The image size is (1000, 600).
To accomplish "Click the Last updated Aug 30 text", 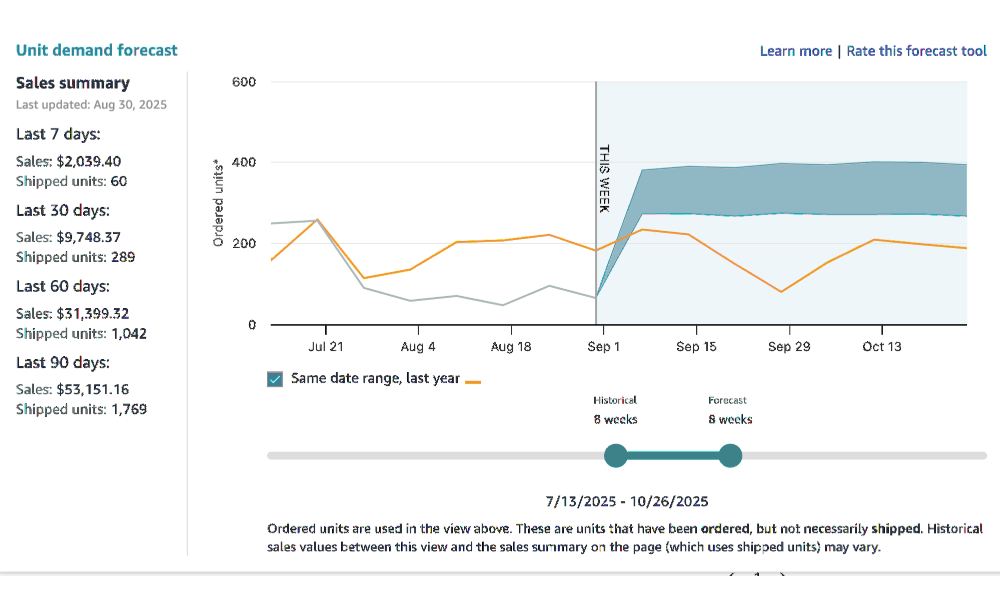I will [91, 104].
